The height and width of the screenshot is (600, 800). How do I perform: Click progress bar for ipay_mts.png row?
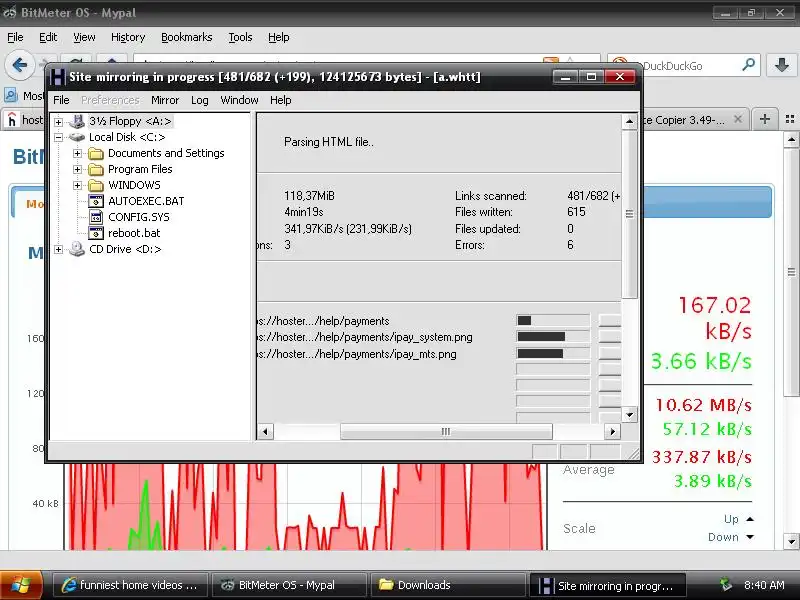click(x=553, y=354)
